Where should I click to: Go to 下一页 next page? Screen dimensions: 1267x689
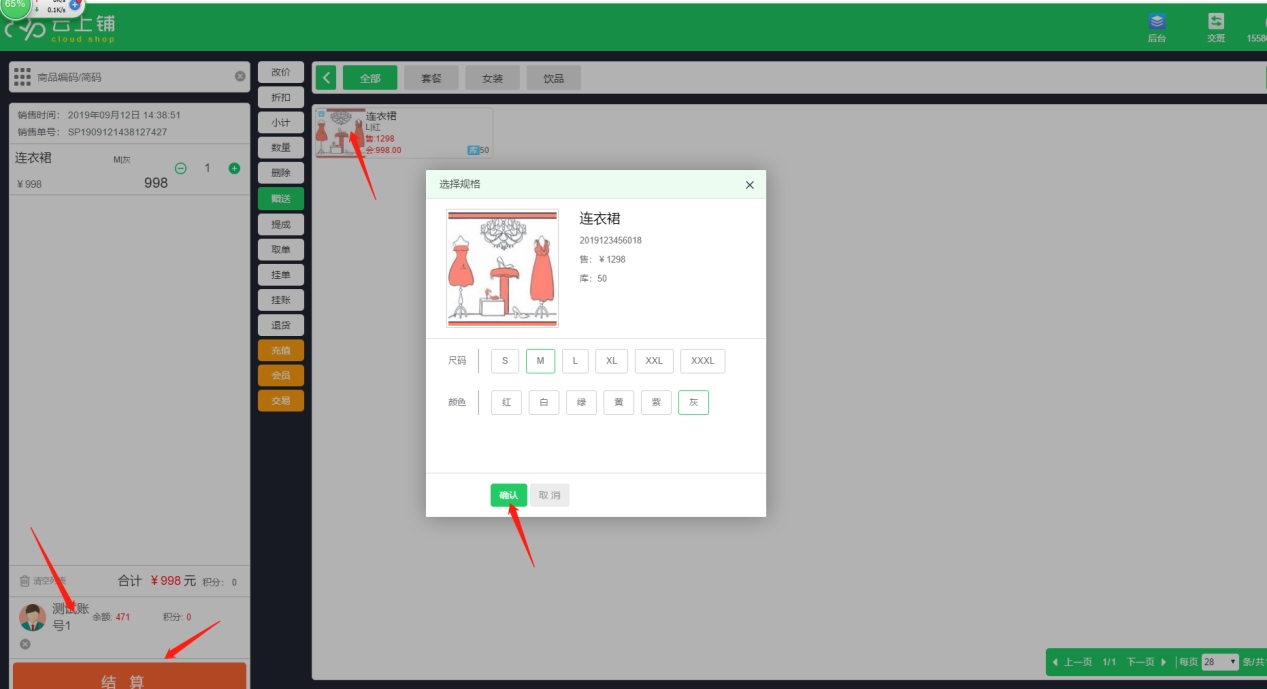(1146, 662)
